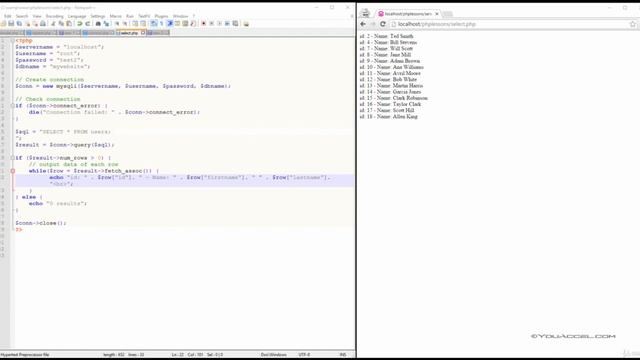Toggle Show All Characters icon

(x=162, y=24)
